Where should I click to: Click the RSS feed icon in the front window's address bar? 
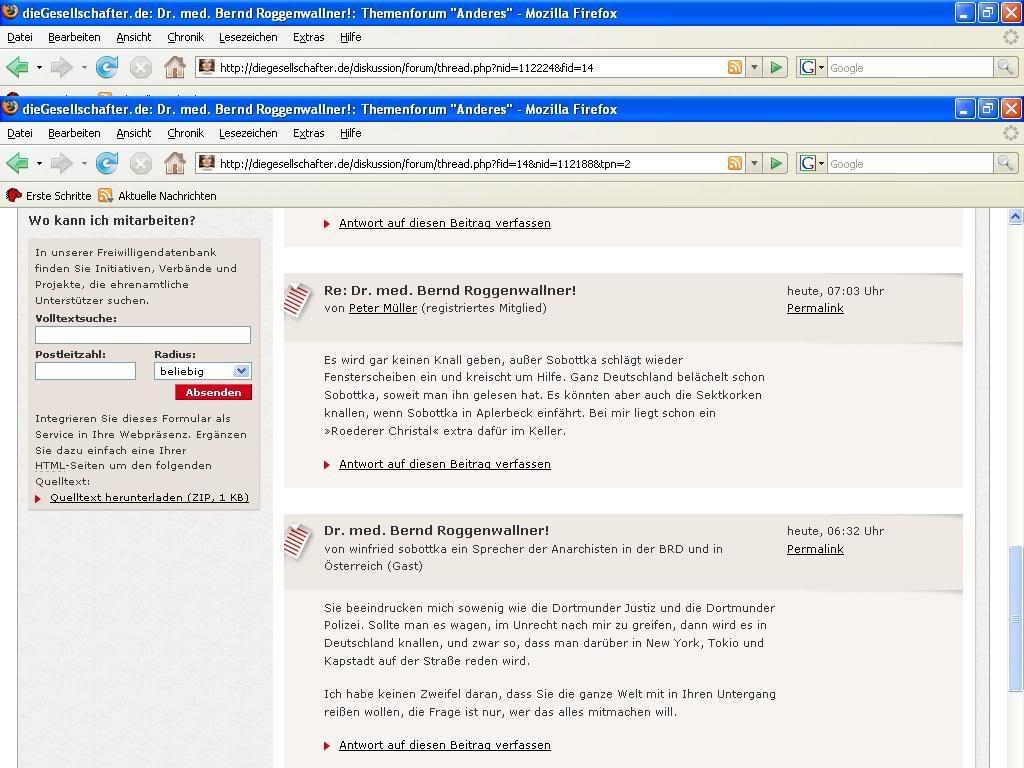(x=735, y=163)
